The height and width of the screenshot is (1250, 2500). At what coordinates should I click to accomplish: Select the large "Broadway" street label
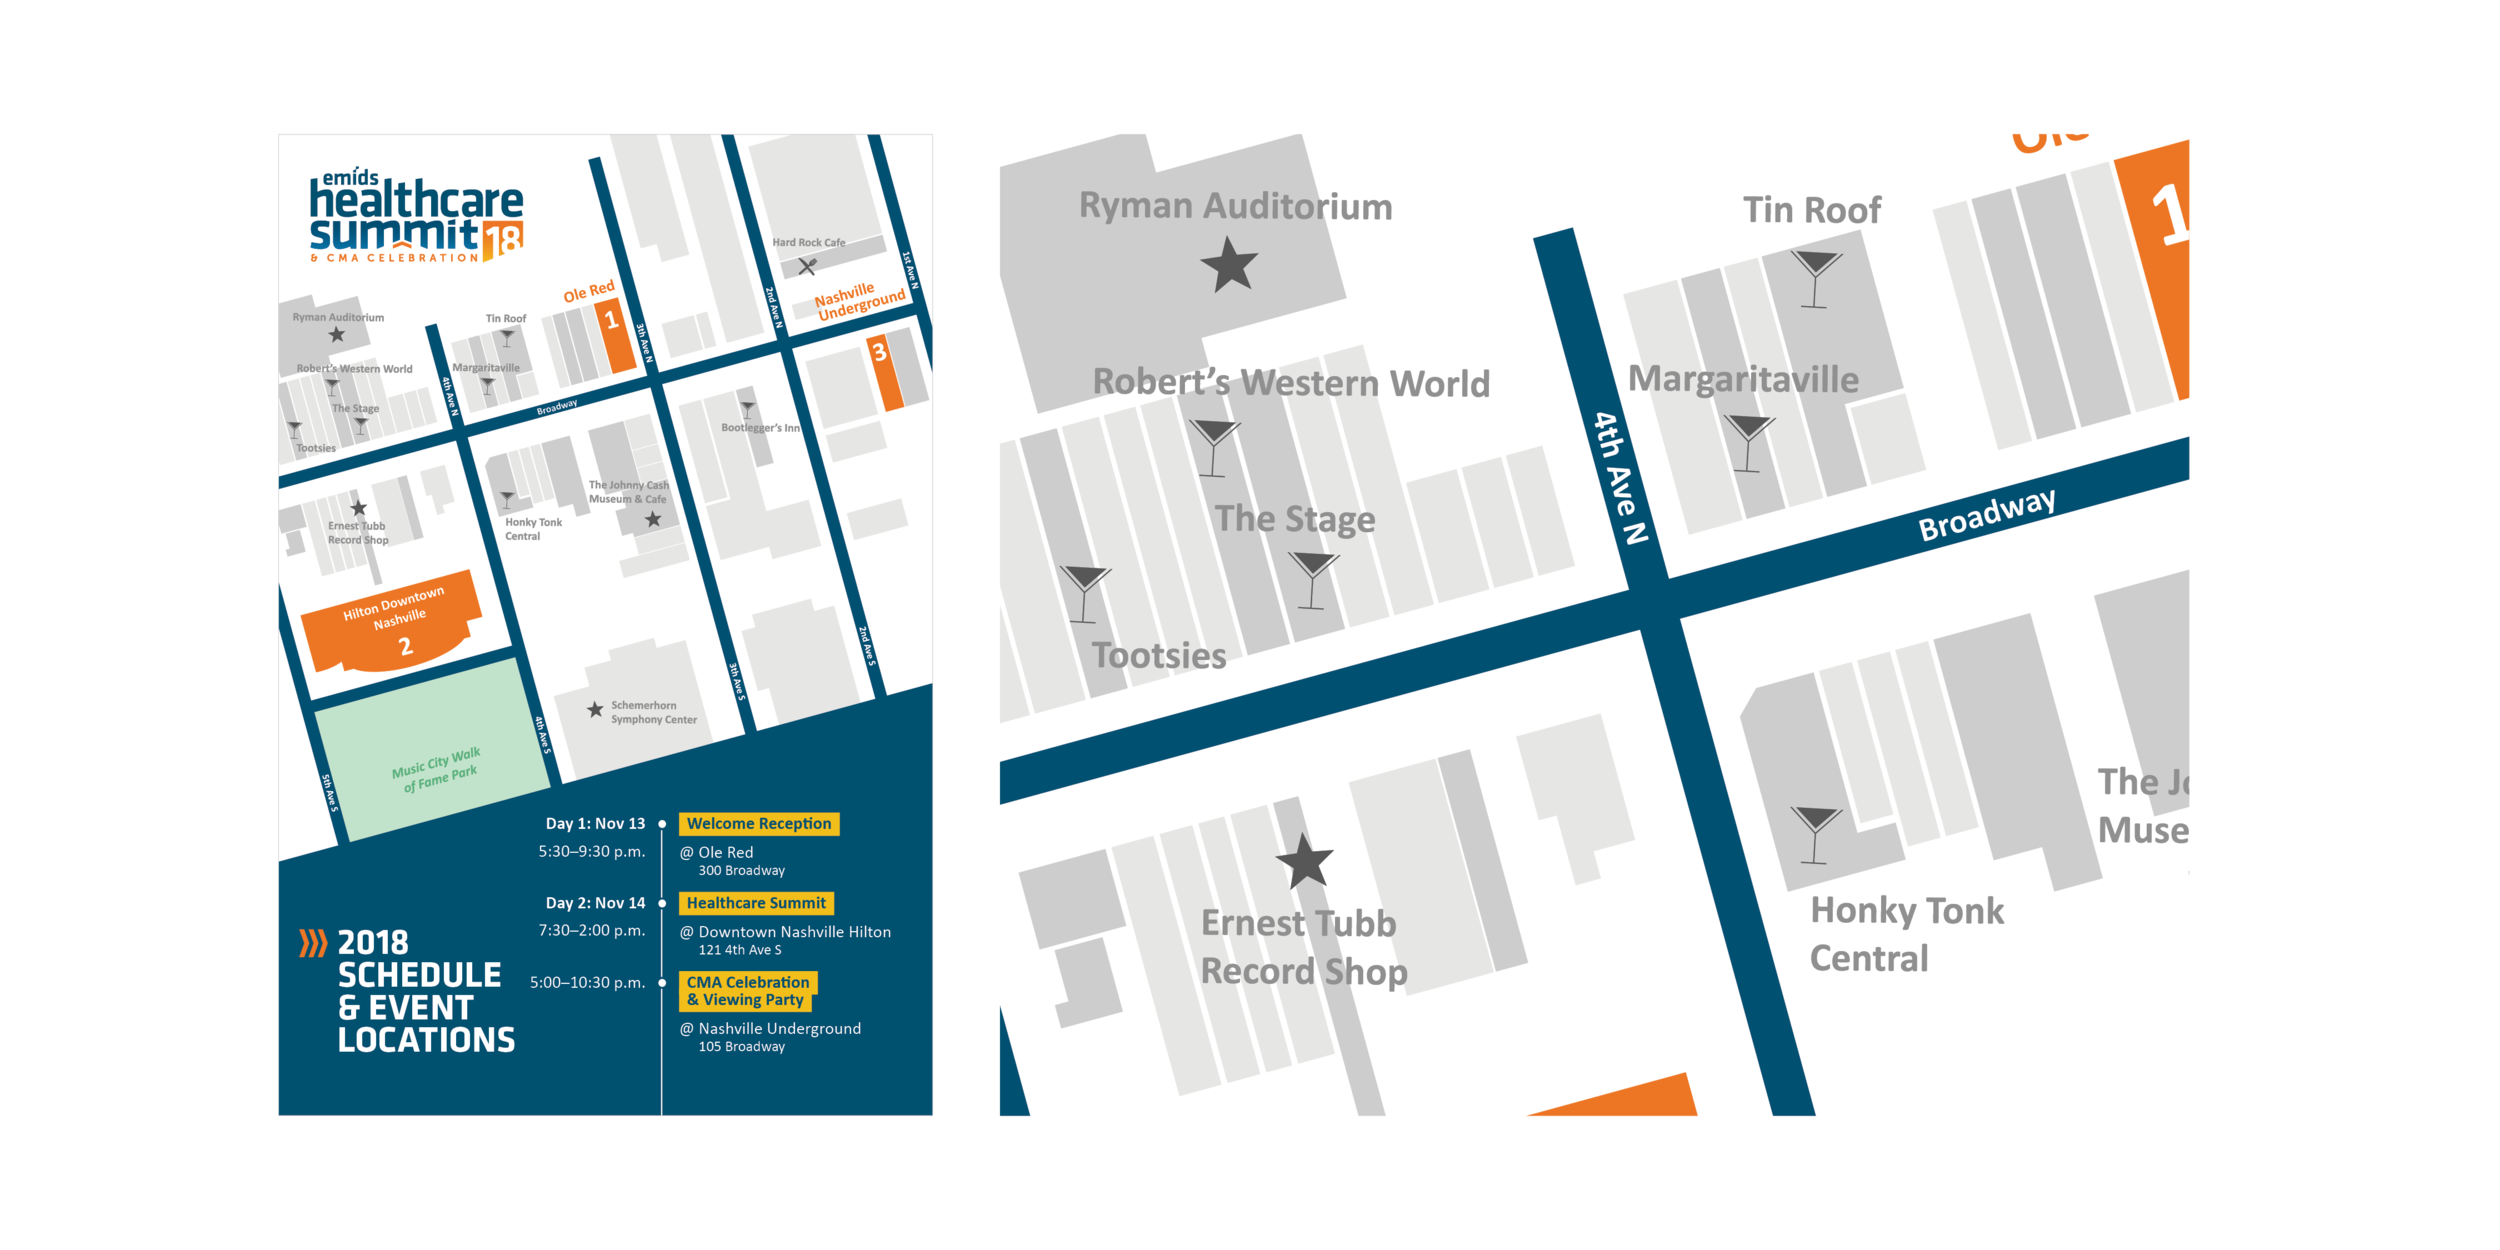click(1987, 514)
